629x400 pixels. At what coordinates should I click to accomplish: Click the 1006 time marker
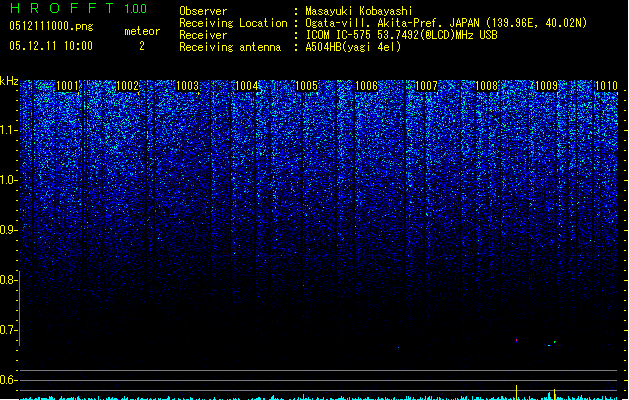[x=367, y=86]
